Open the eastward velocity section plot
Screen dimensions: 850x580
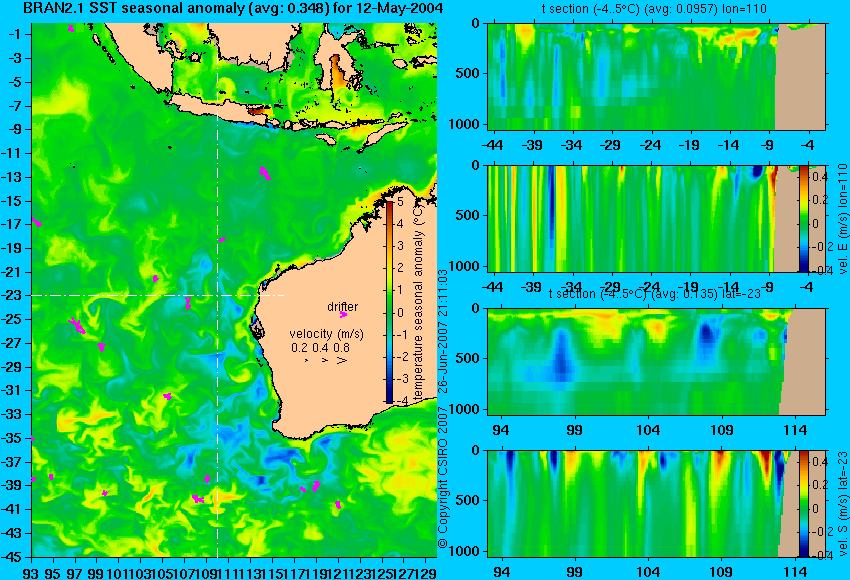point(656,218)
